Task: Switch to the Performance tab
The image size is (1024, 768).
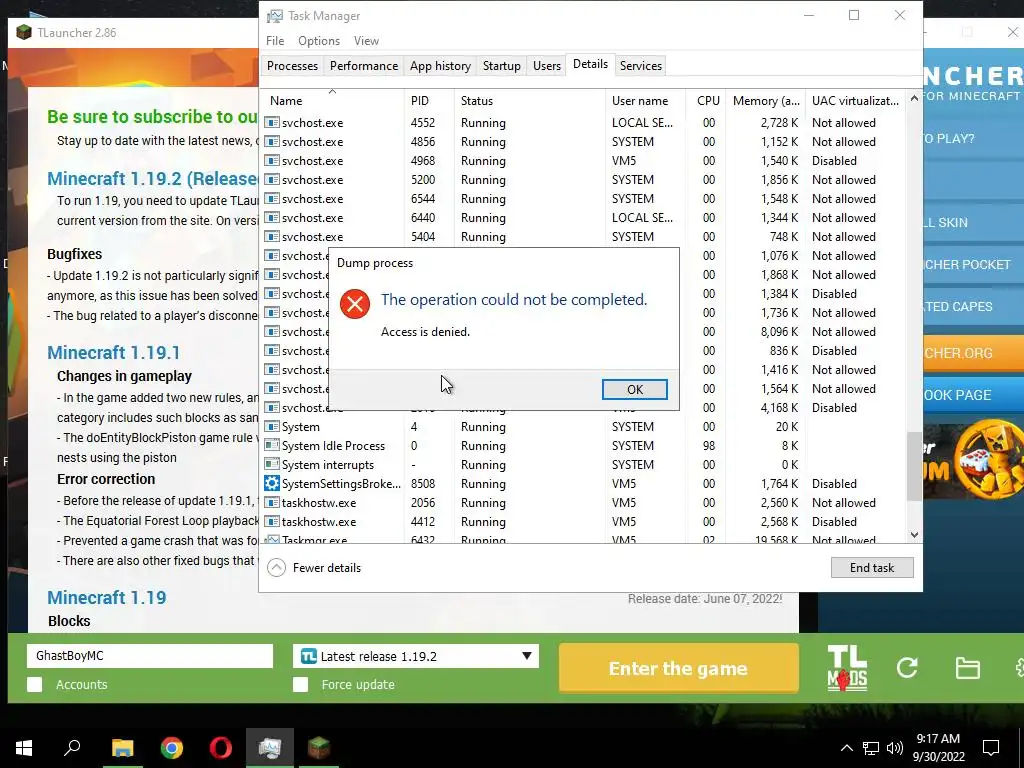Action: point(364,65)
